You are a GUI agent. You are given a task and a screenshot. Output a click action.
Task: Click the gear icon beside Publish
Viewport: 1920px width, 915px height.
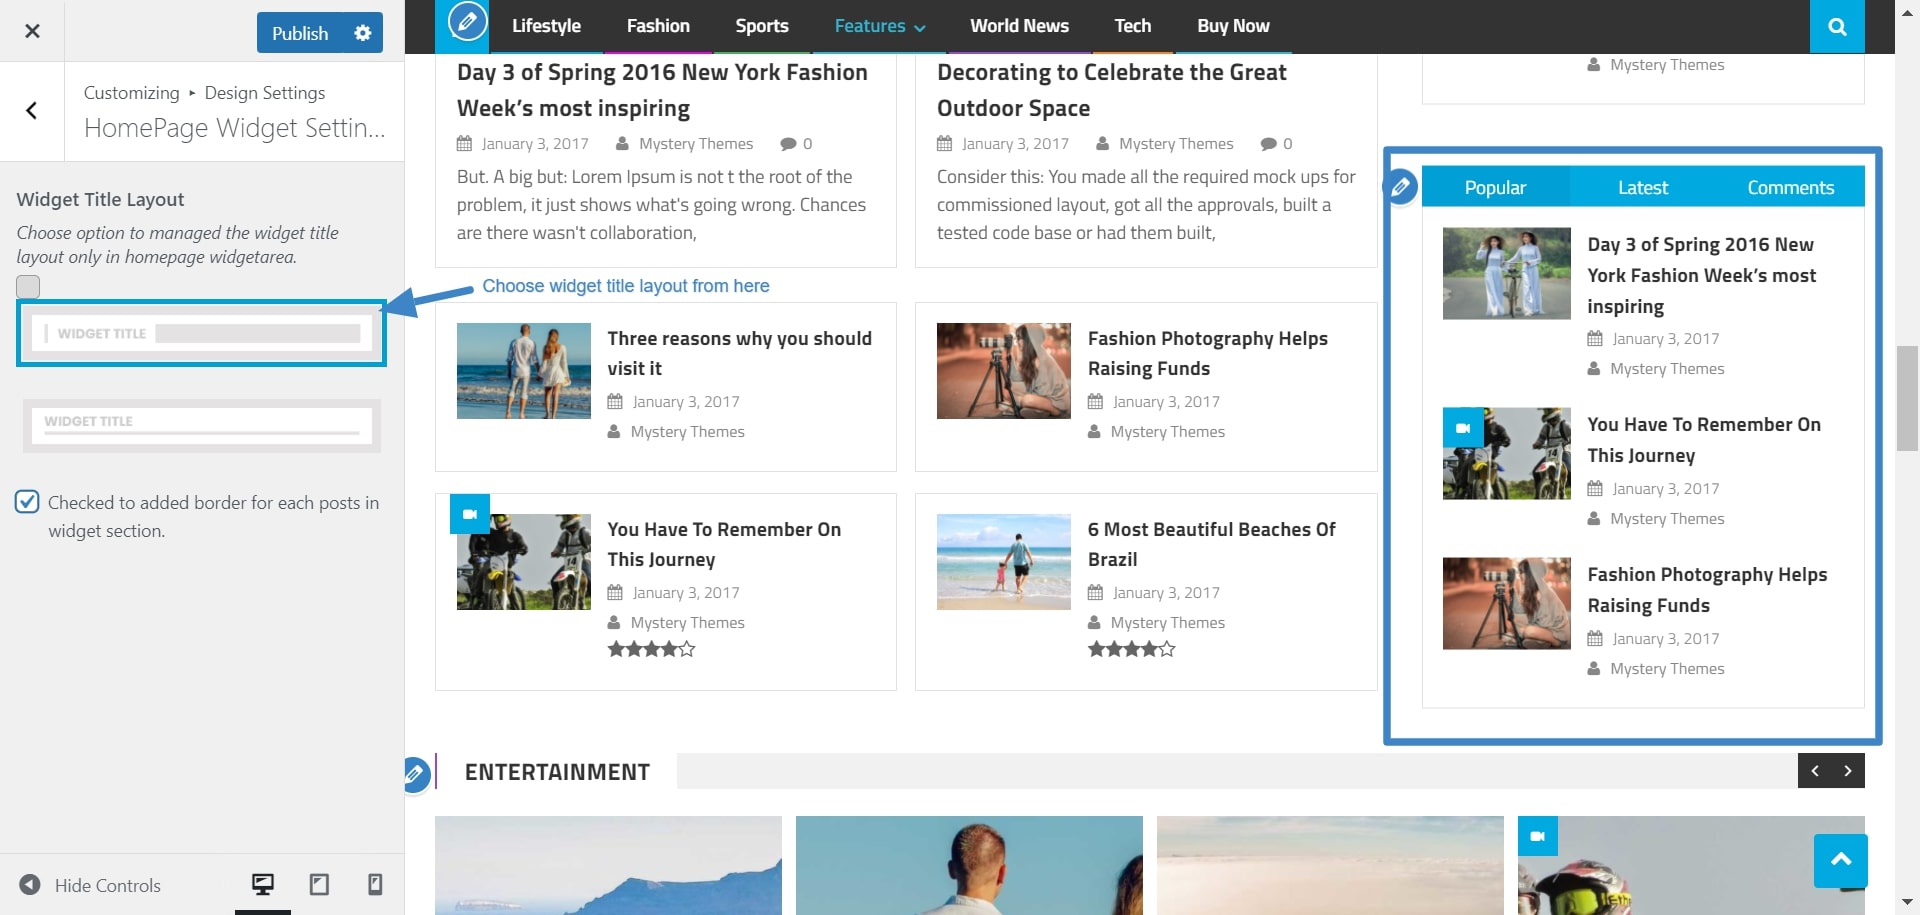pyautogui.click(x=362, y=32)
